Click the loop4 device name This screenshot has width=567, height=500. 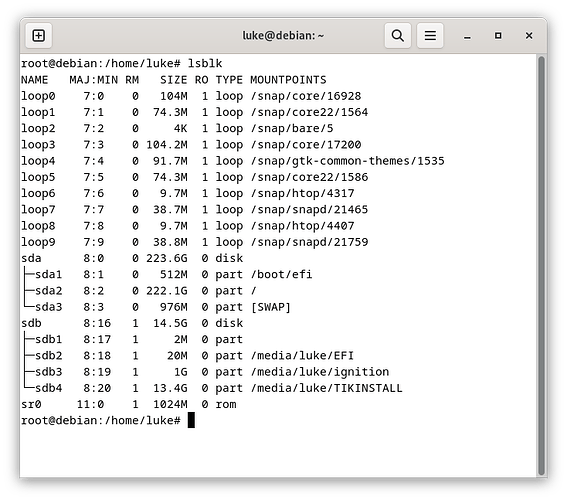click(38, 161)
